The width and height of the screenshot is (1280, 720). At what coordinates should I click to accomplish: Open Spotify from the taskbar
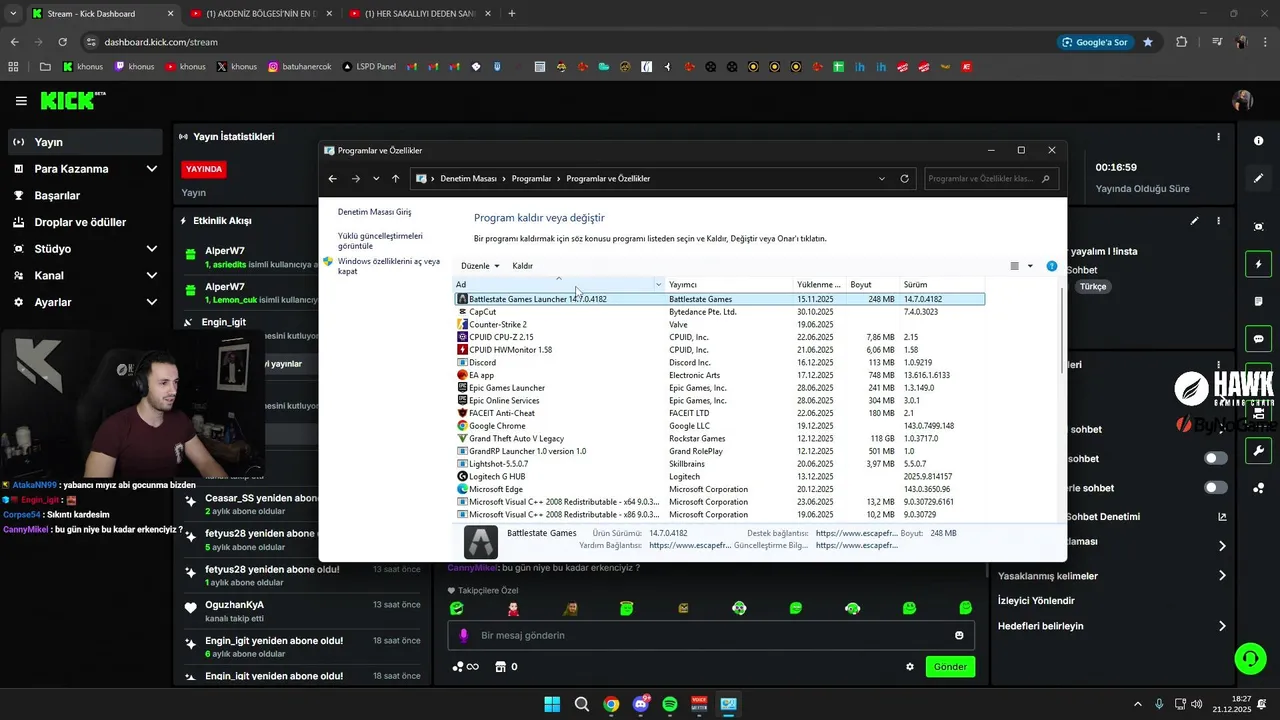point(670,704)
